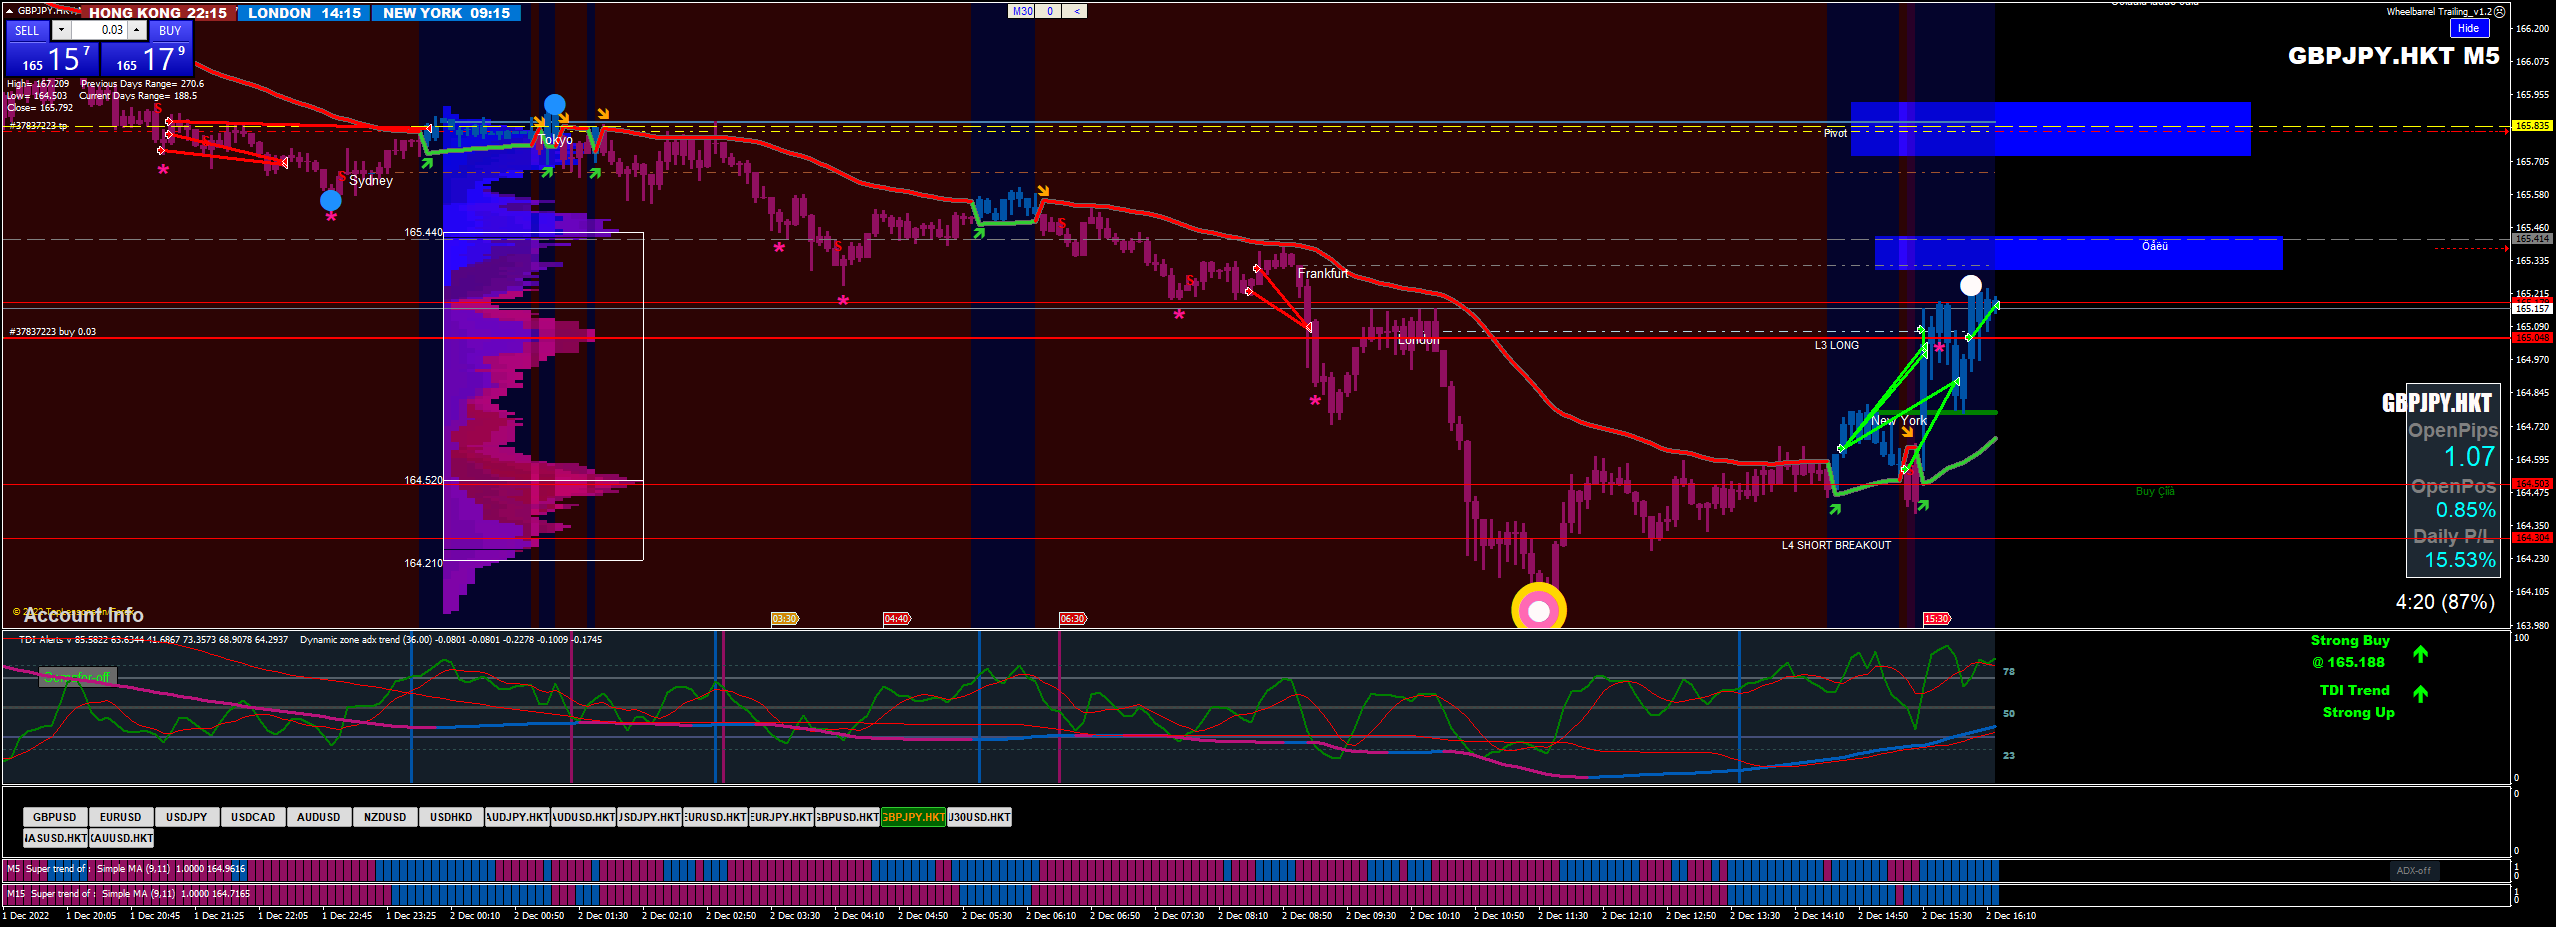Click the Daily P/L value 15.53%
Screen dimensions: 2556x927
tap(2460, 561)
